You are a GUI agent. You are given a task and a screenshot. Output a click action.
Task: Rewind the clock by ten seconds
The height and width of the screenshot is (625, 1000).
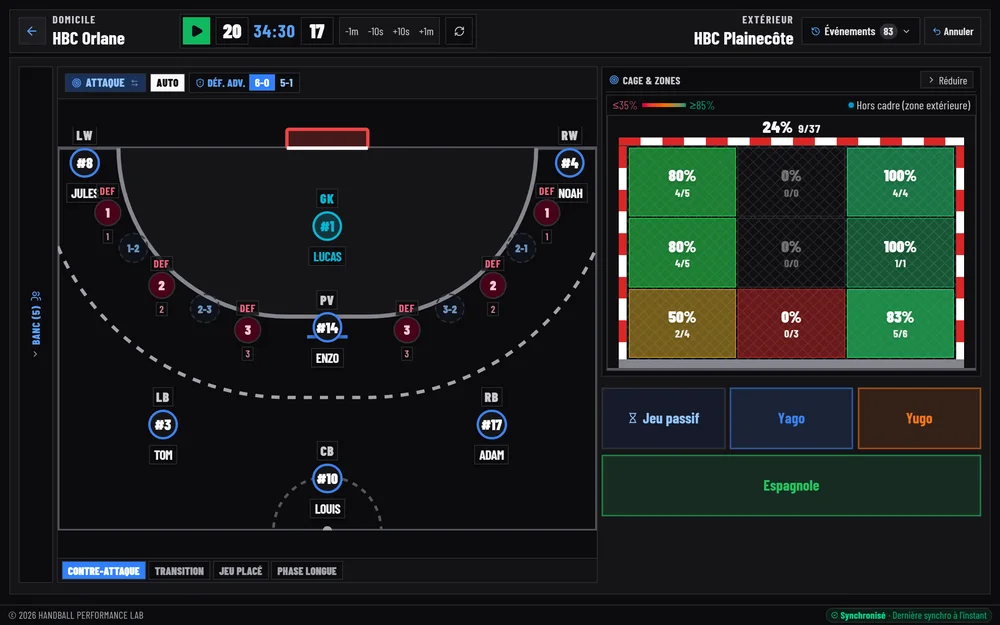[x=376, y=31]
